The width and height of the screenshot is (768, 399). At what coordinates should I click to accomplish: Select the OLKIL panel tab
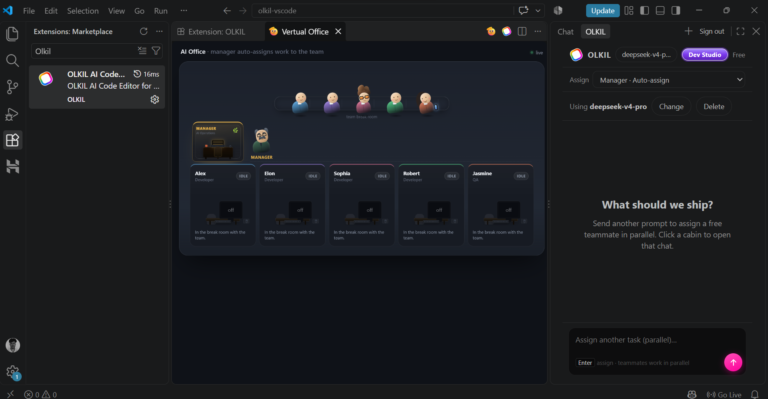[x=595, y=31]
